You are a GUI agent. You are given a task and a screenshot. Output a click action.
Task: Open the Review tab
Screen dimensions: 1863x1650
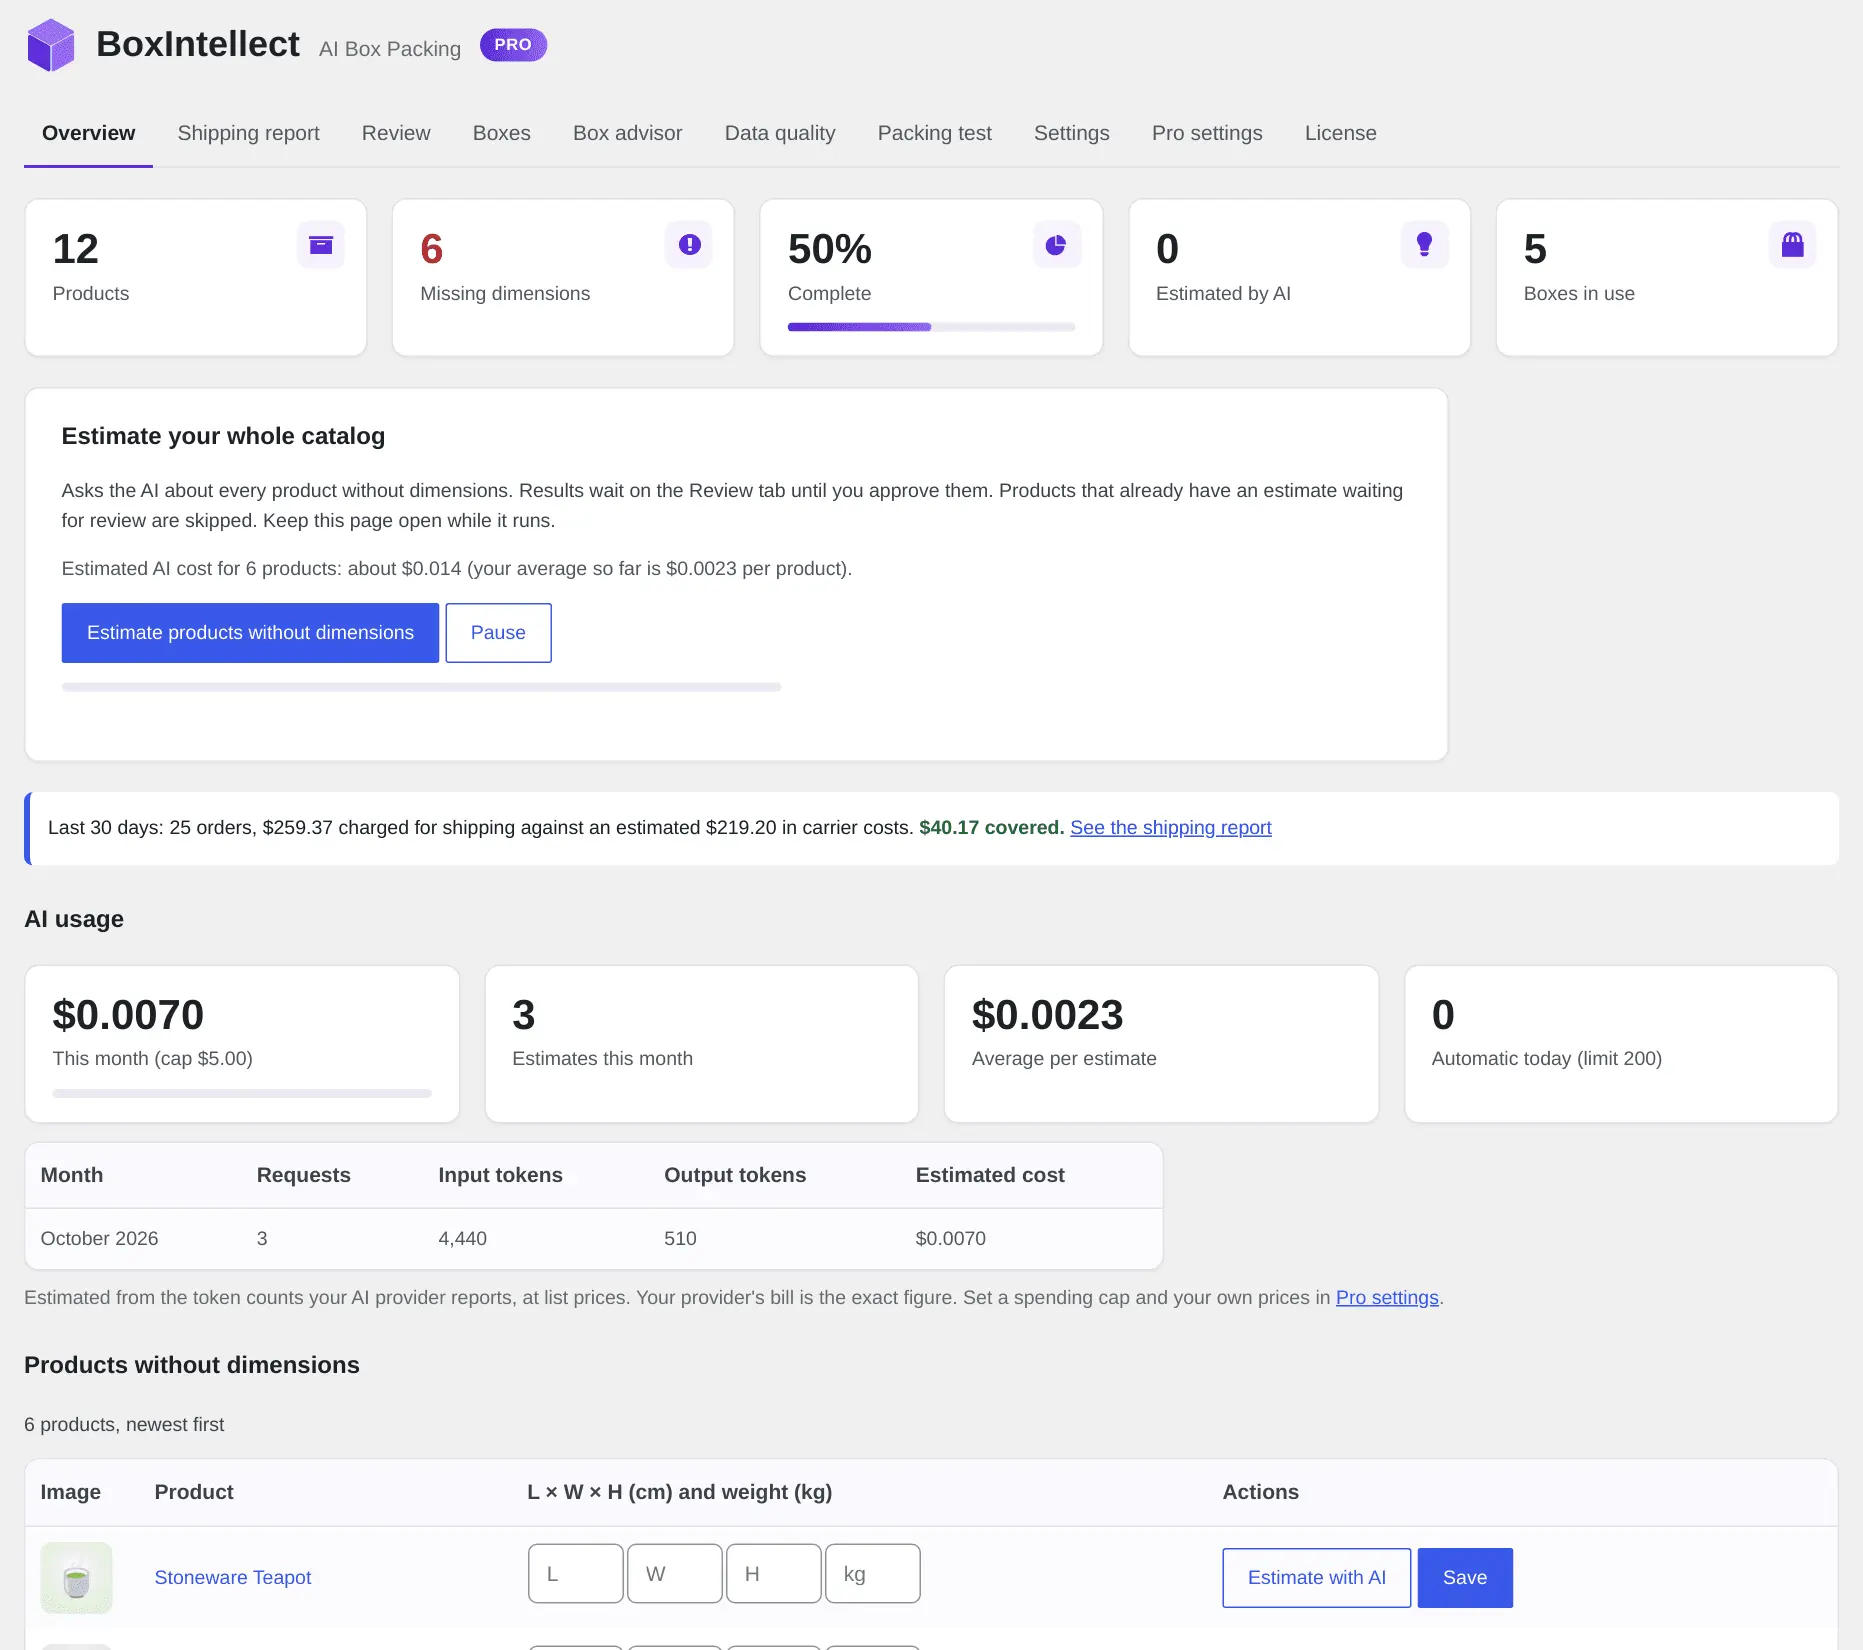[396, 133]
